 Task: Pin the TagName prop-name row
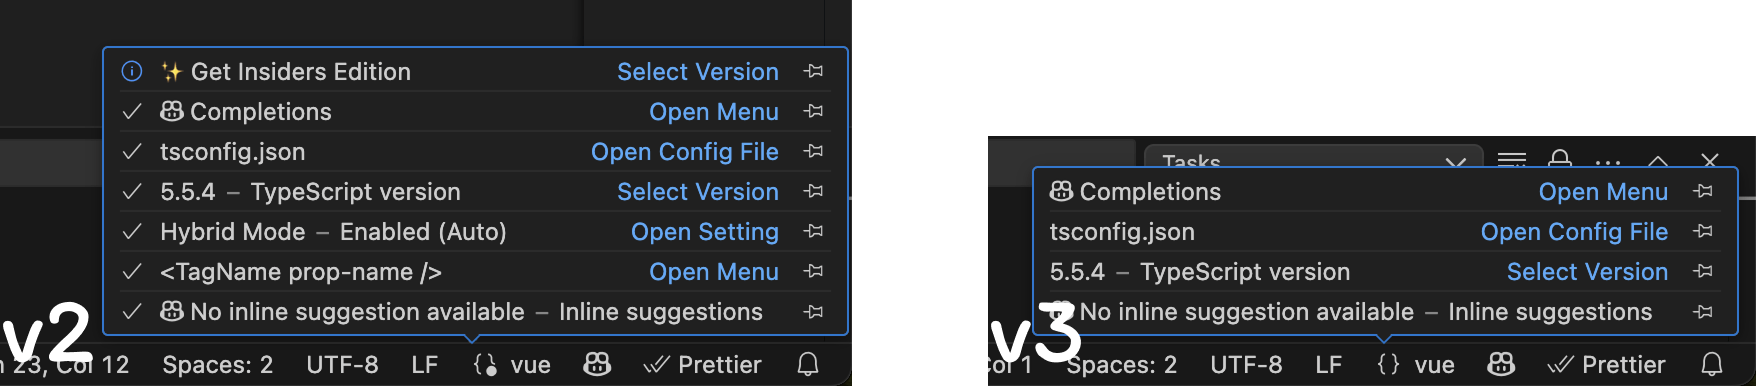(814, 271)
